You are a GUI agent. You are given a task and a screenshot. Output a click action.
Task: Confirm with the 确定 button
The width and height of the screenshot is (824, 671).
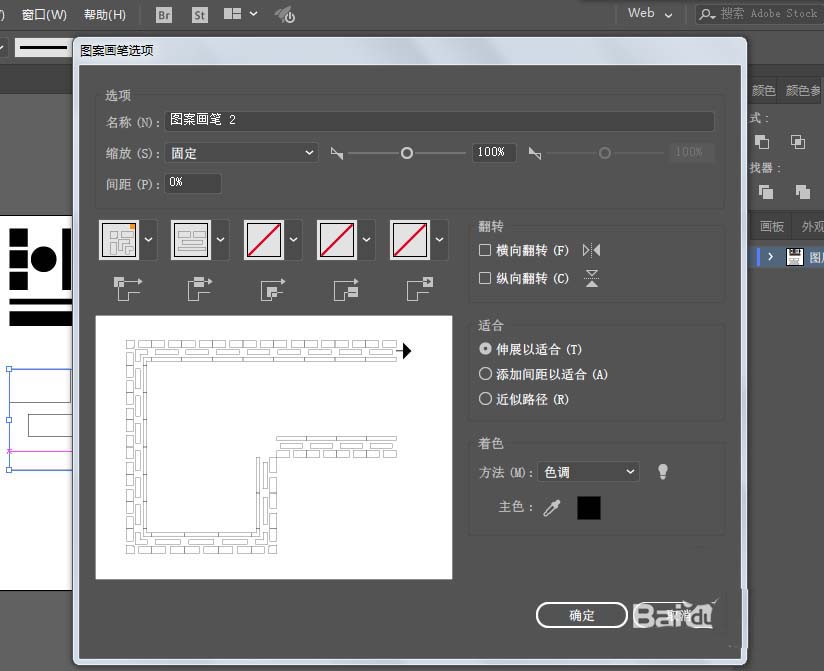point(582,615)
